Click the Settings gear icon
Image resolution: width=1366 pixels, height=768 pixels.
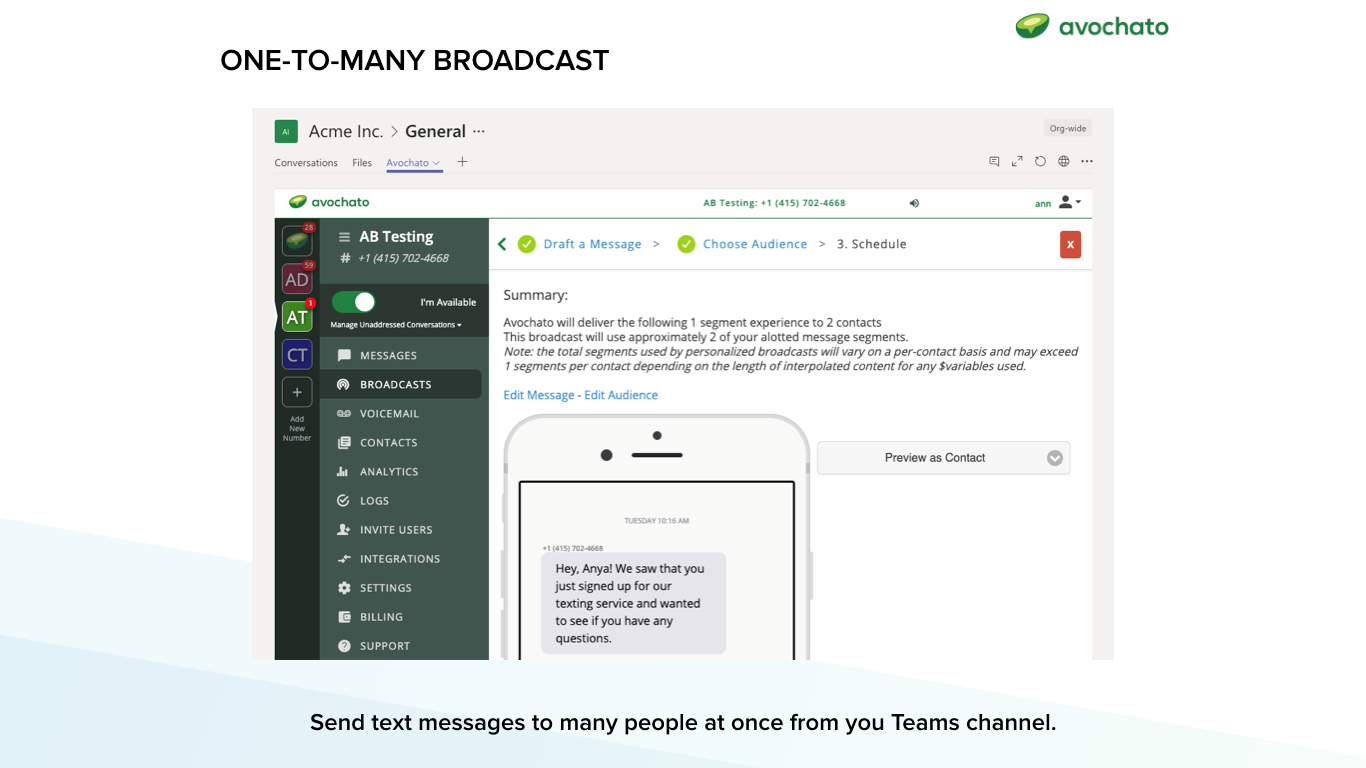tap(344, 587)
